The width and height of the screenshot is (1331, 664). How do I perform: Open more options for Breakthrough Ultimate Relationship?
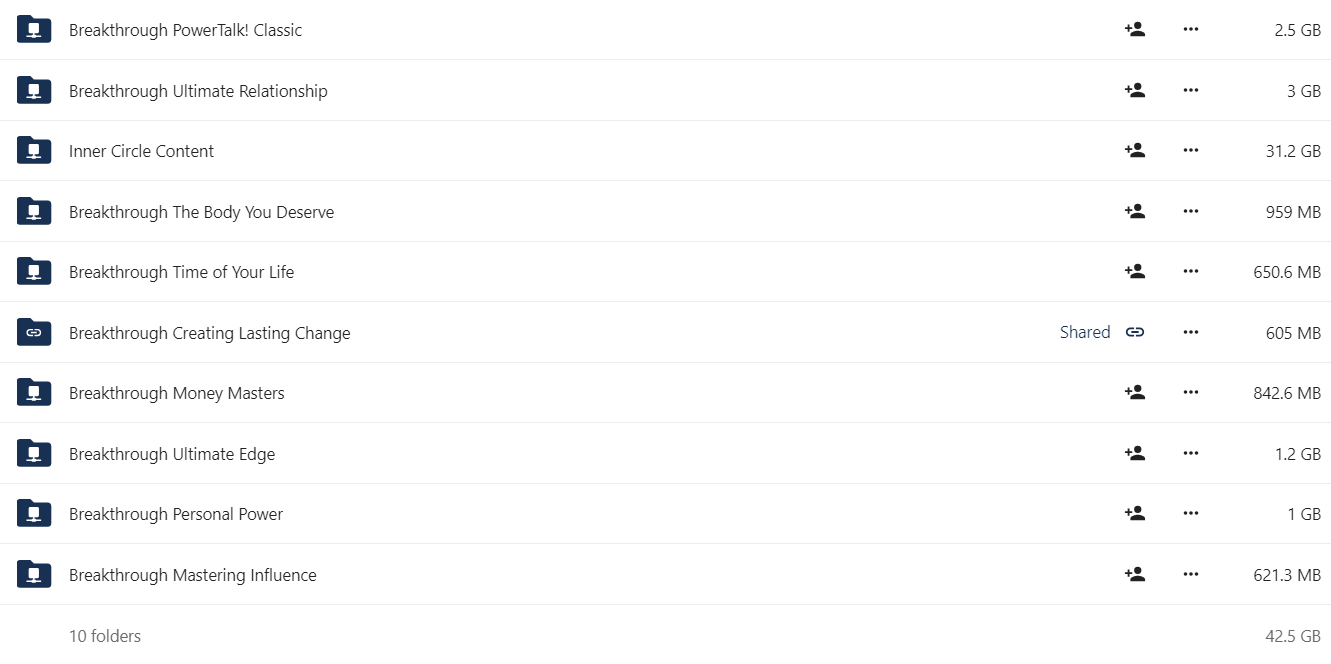point(1190,90)
